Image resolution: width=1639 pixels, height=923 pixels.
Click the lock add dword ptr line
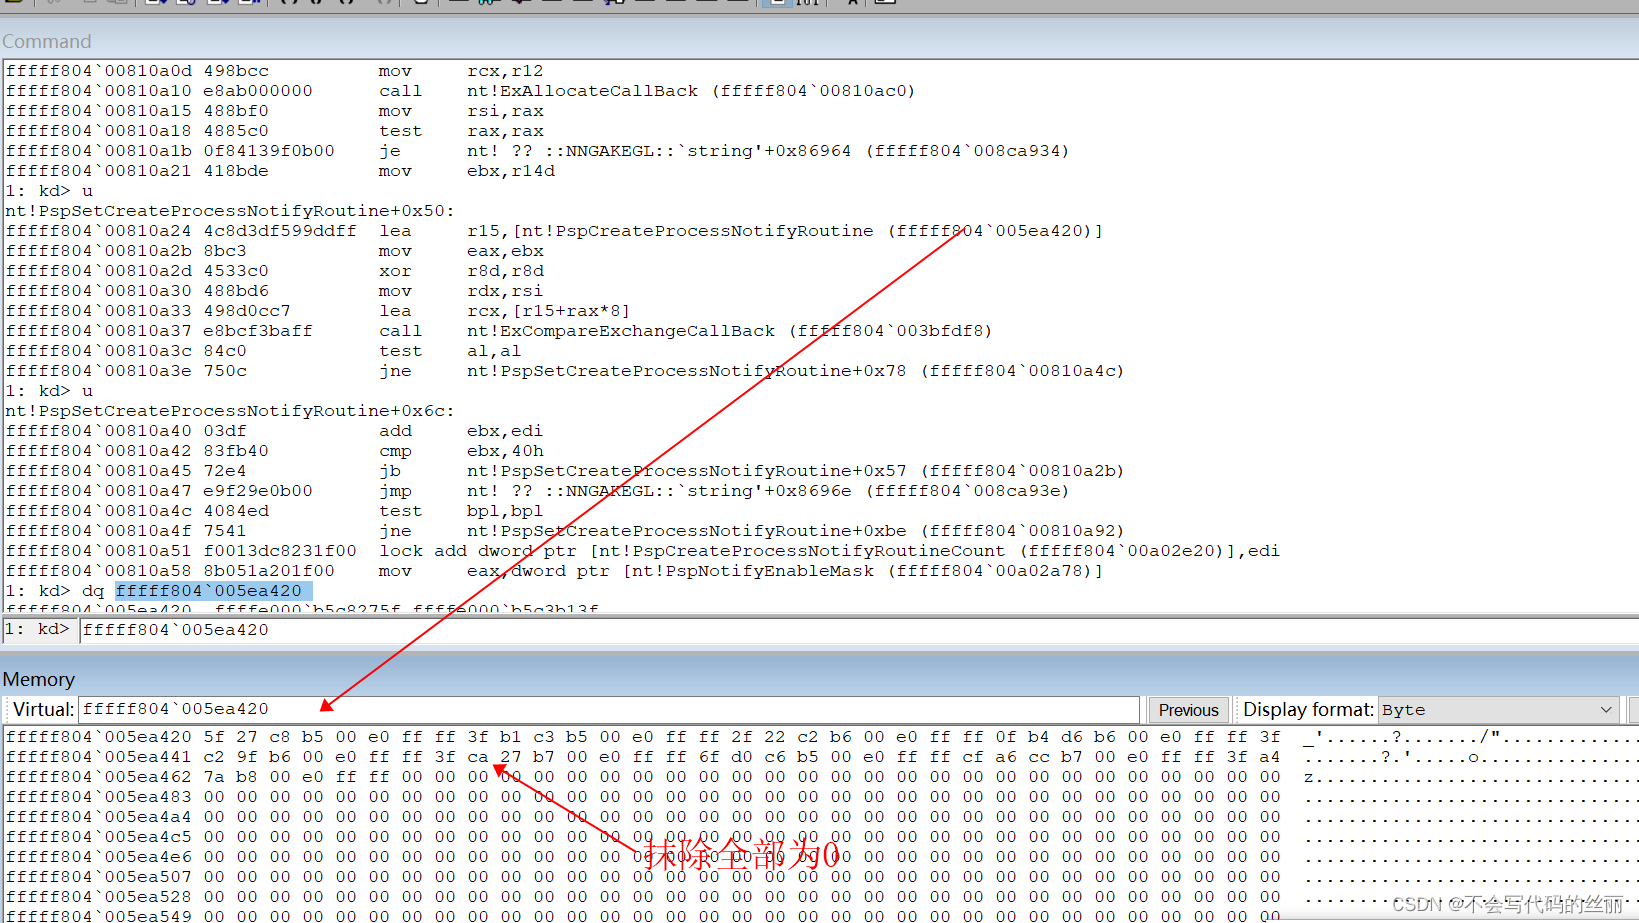coord(642,551)
